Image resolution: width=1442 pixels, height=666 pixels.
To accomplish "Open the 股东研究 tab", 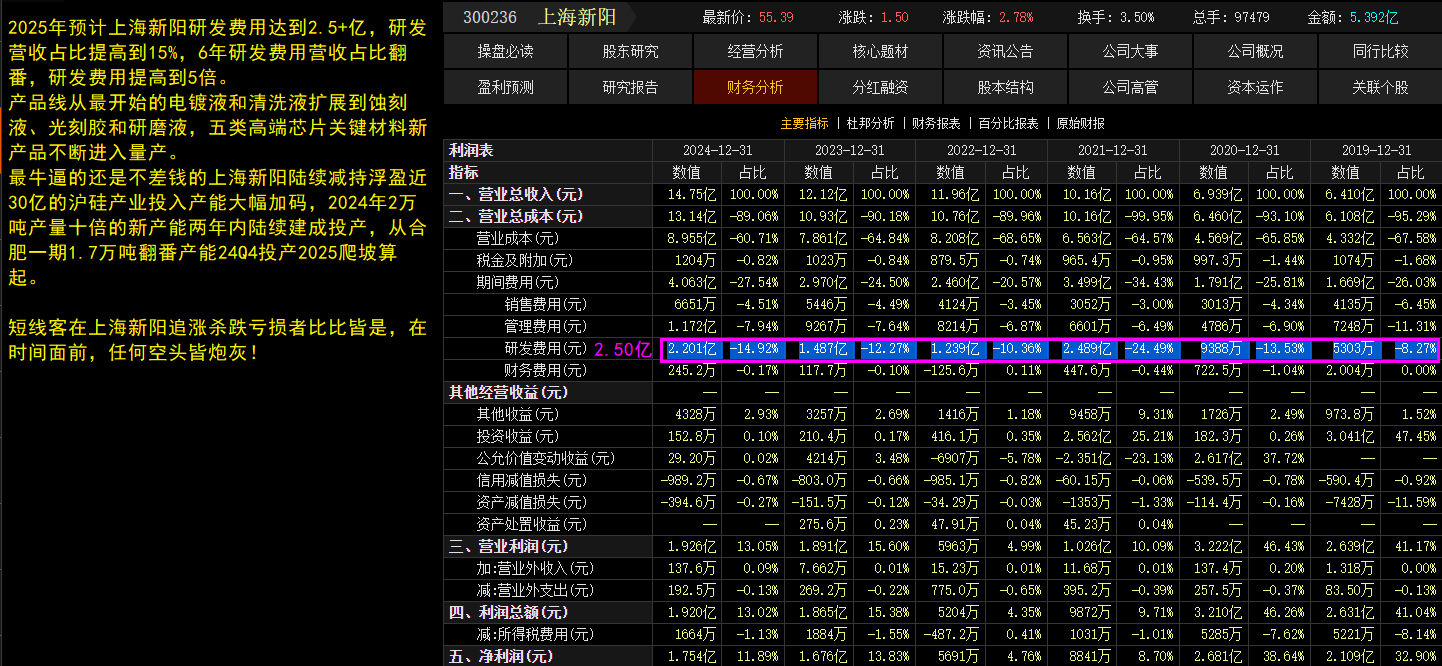I will tap(630, 51).
